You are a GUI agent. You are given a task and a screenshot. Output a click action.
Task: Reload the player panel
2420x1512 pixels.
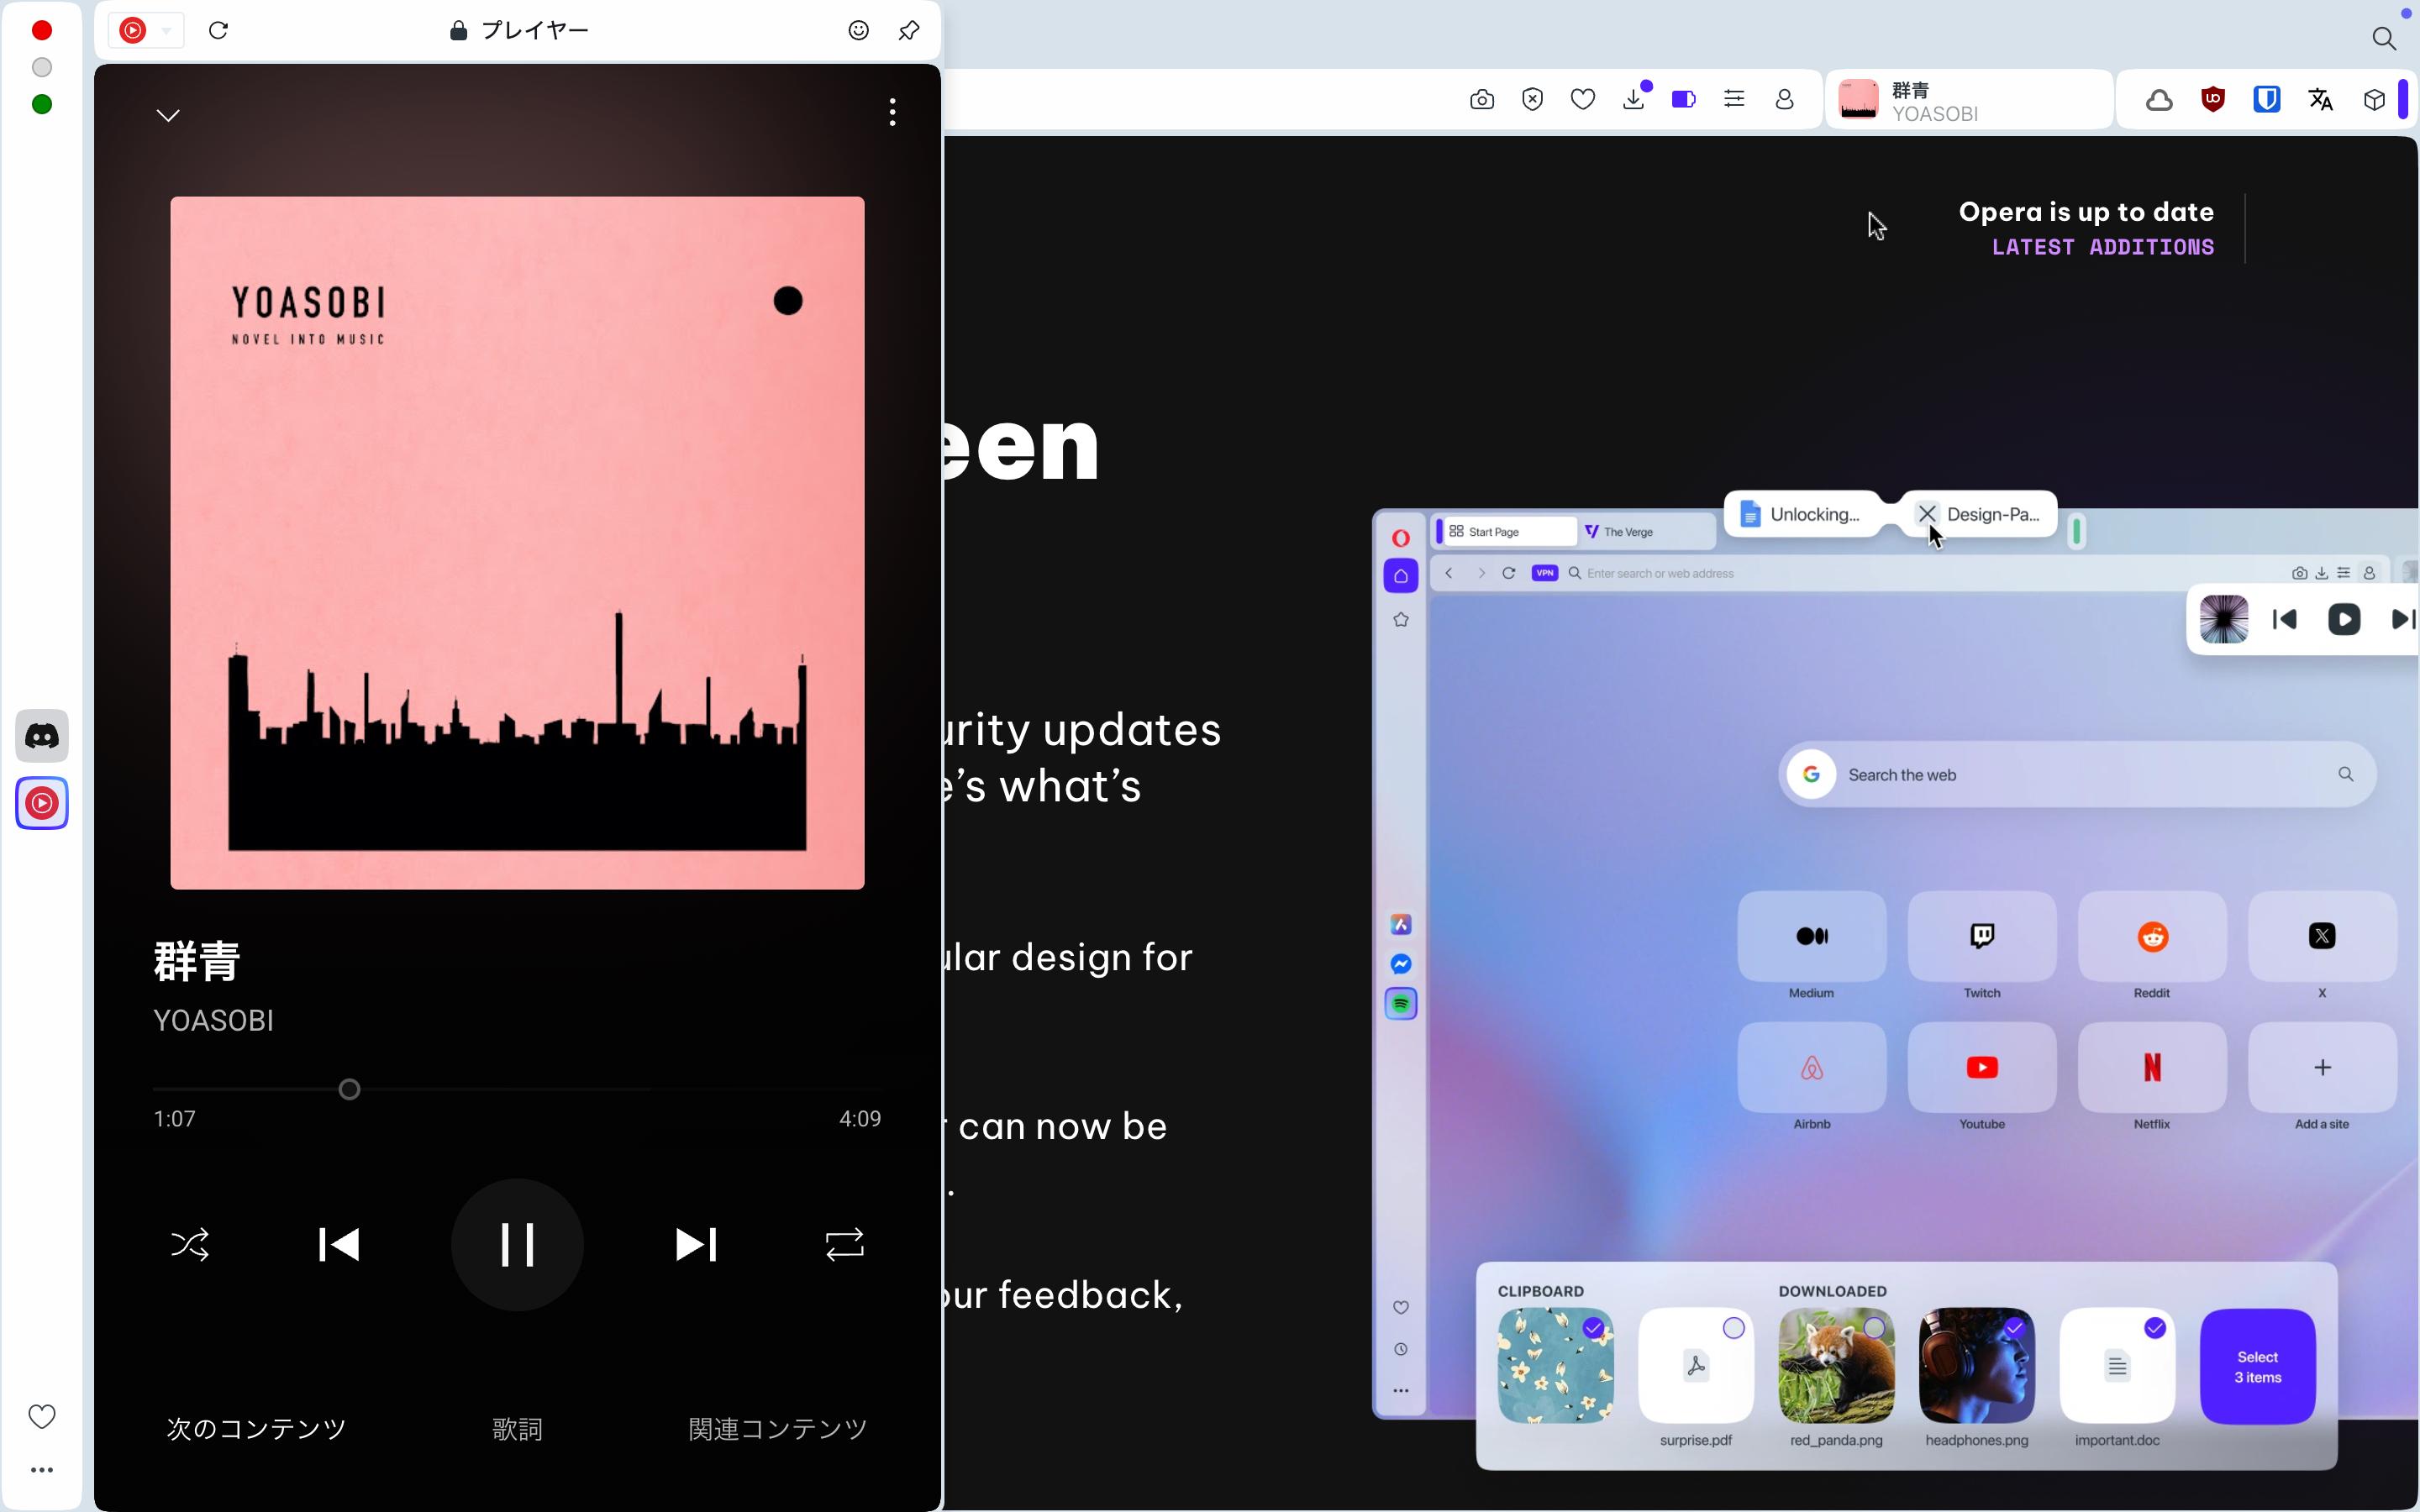pos(219,30)
